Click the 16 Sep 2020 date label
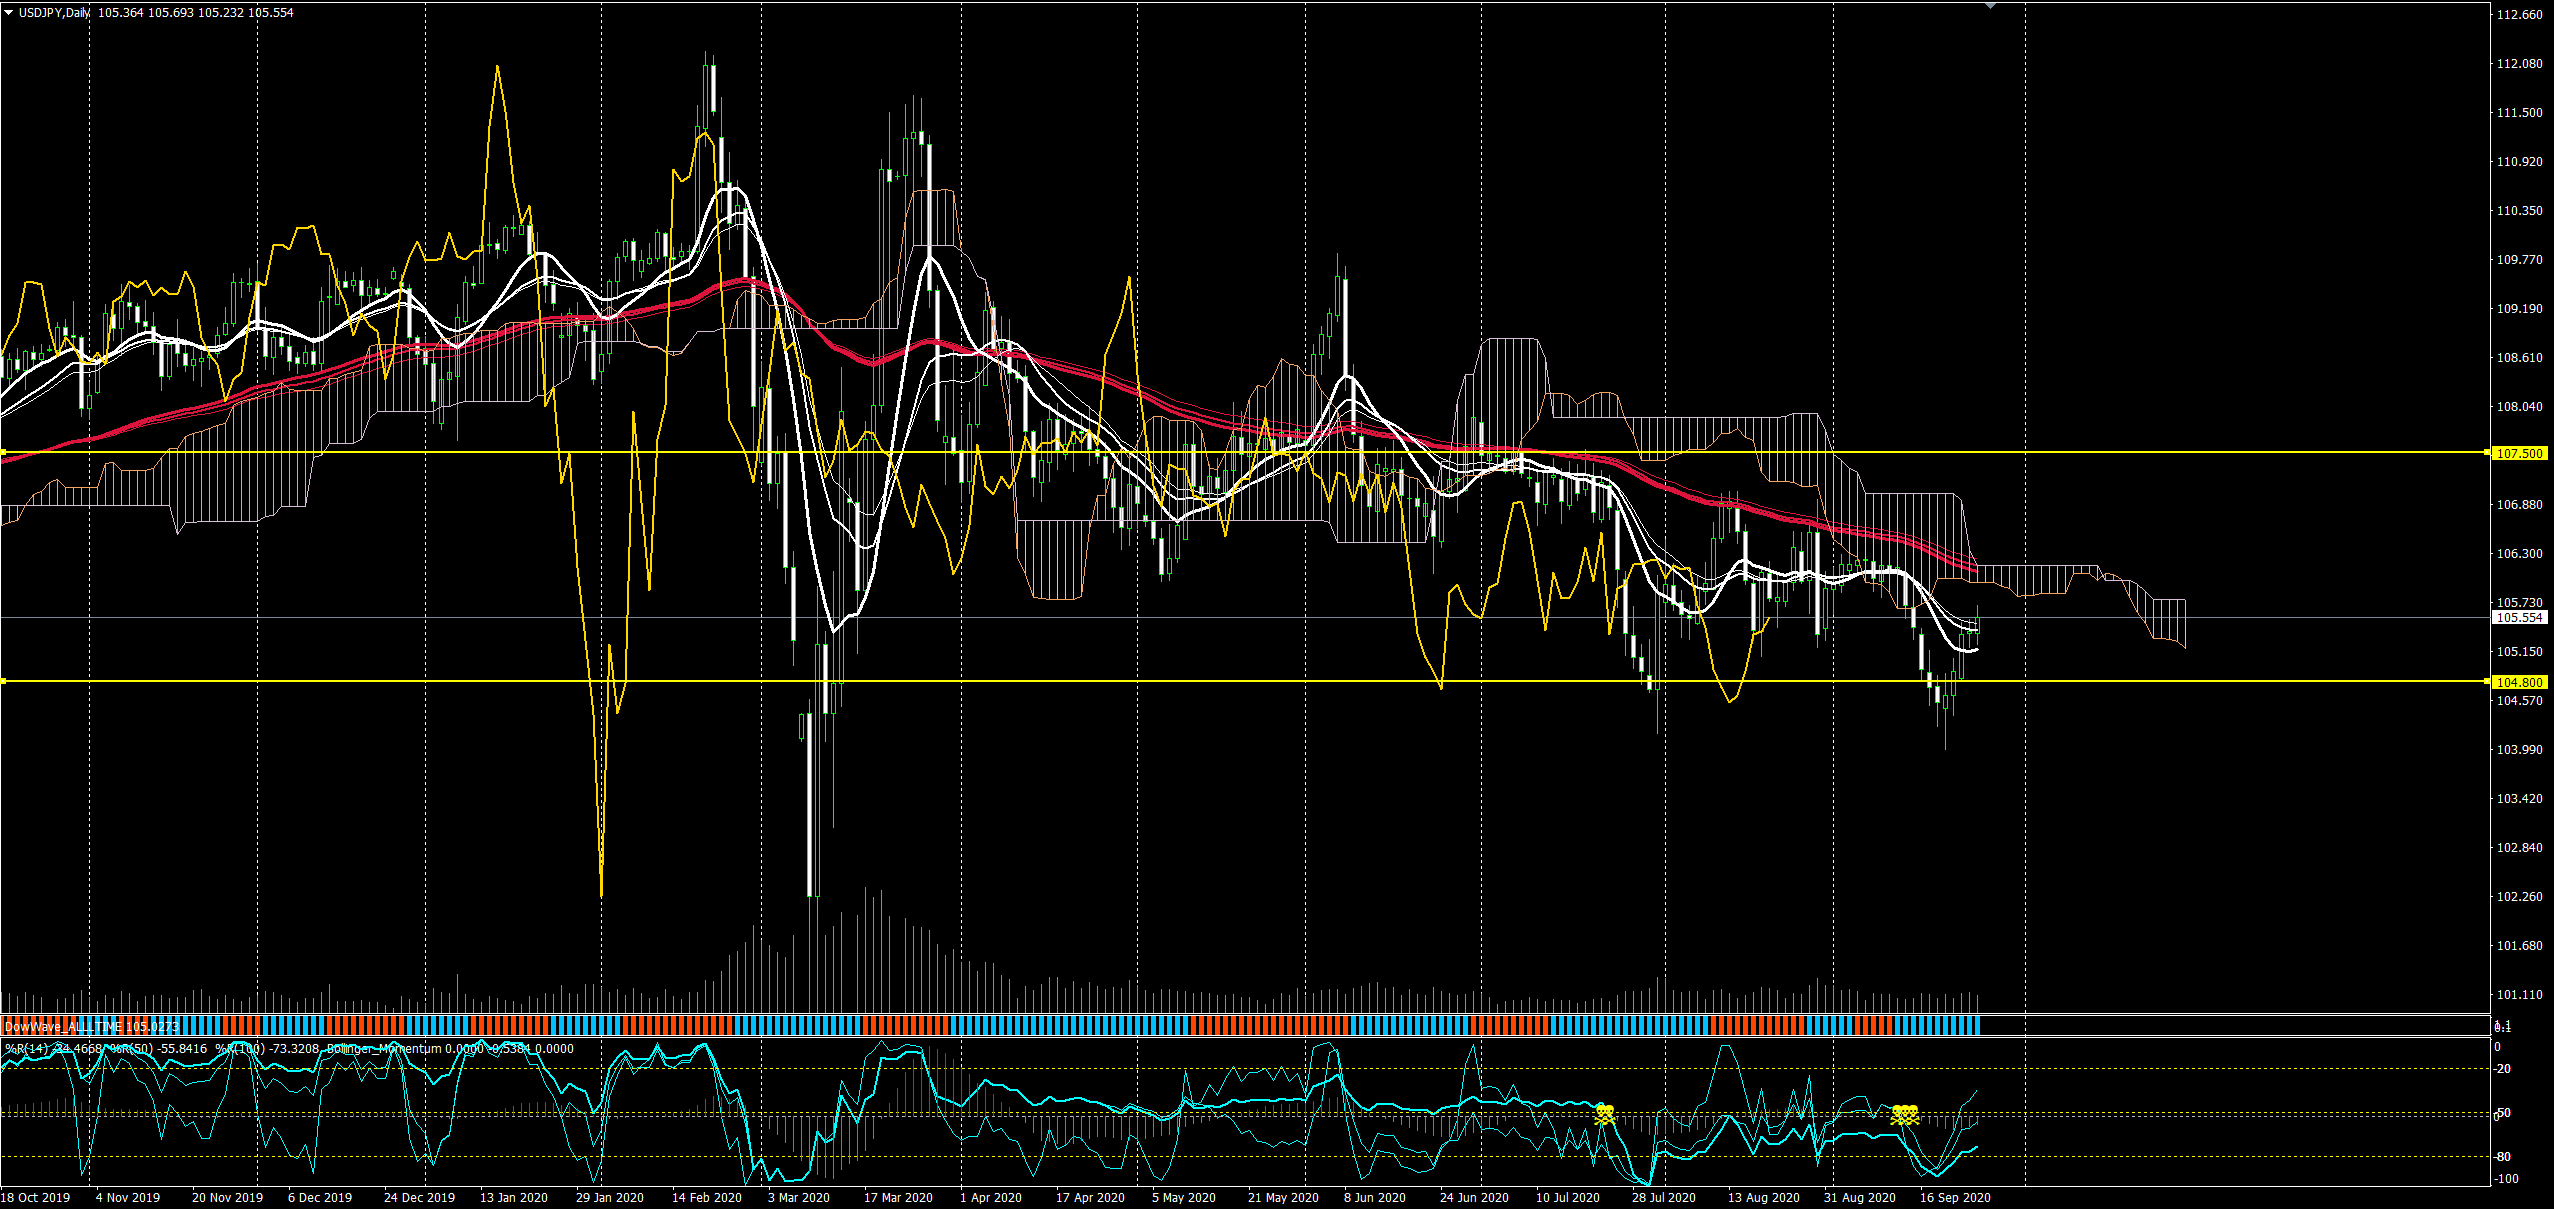This screenshot has height=1209, width=2554. (x=1955, y=1198)
